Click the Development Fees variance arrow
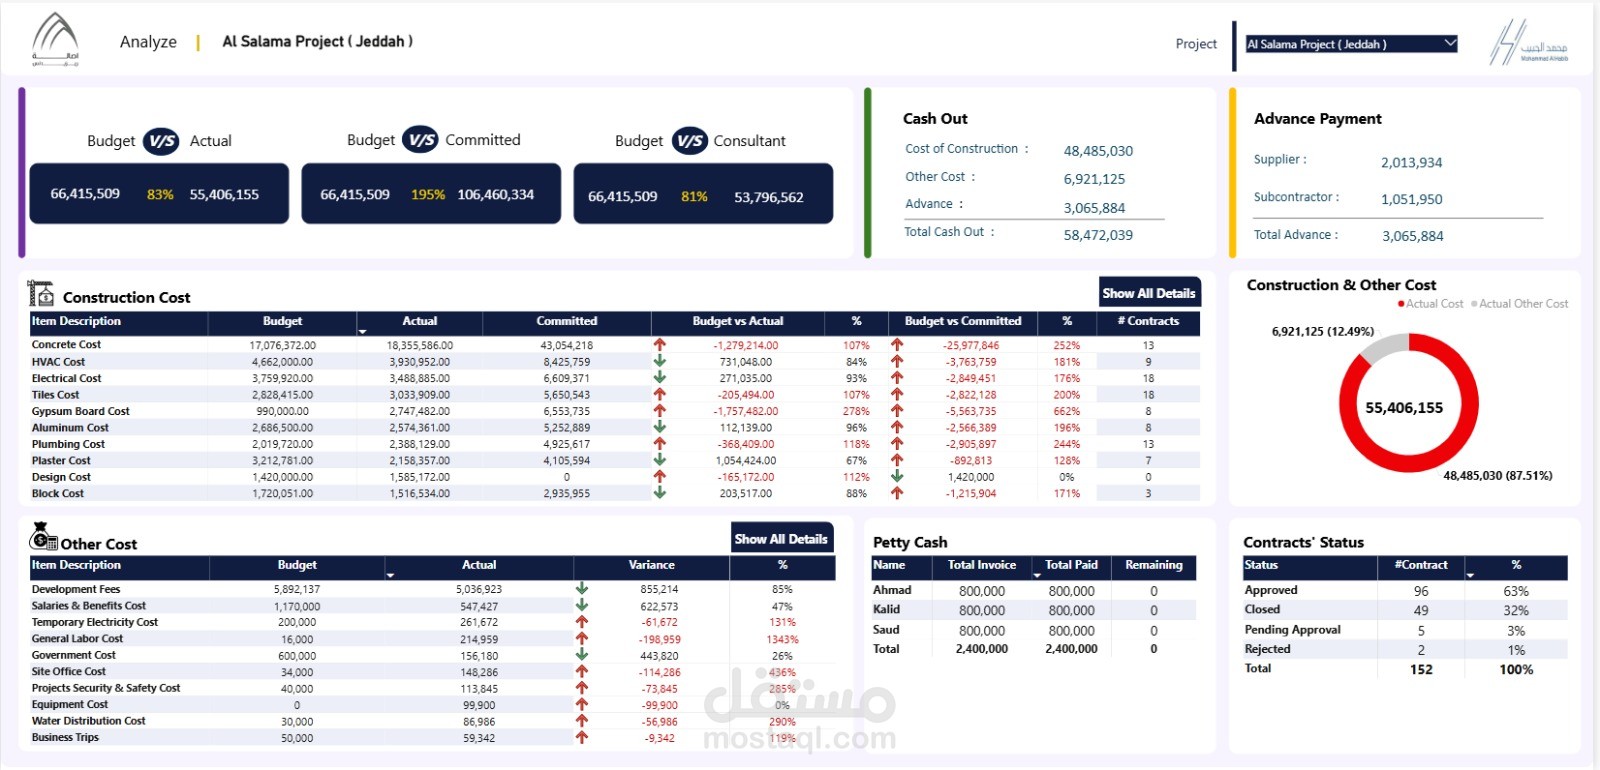The height and width of the screenshot is (770, 1600). 582,589
